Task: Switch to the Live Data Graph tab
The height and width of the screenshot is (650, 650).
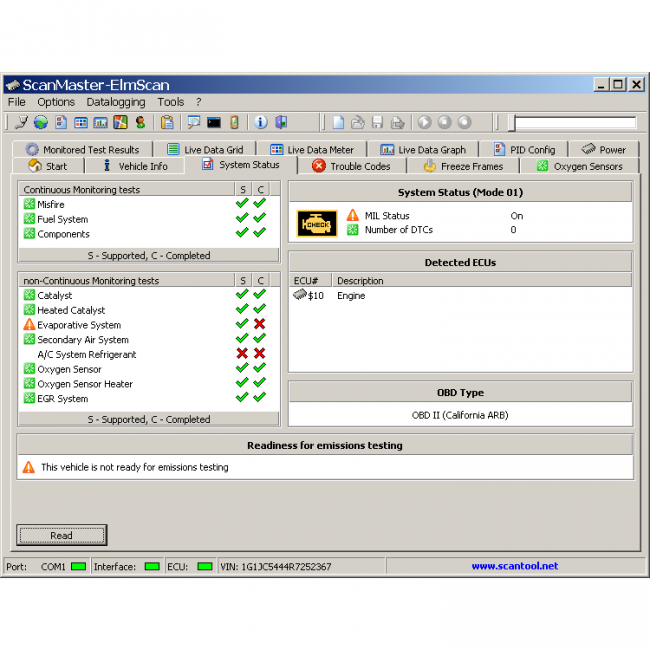Action: pos(423,149)
